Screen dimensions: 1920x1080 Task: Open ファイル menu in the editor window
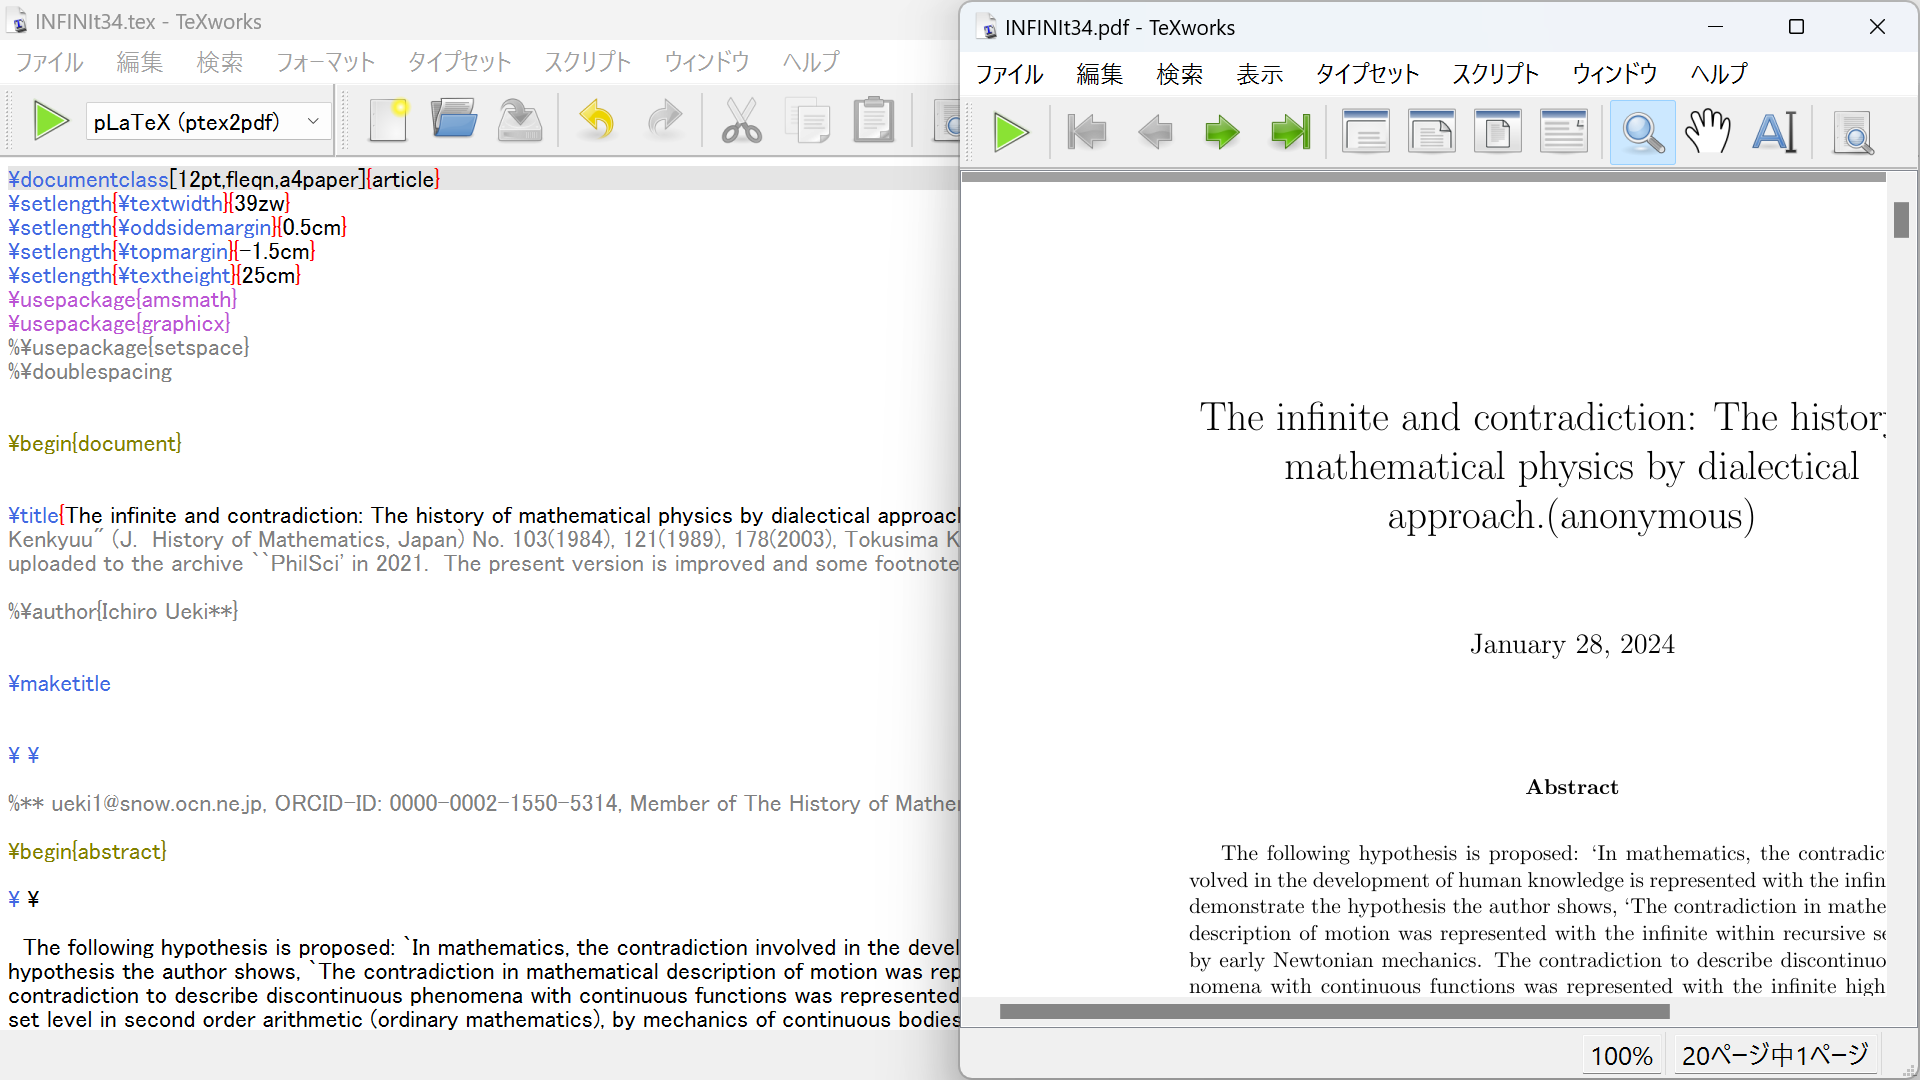[x=50, y=62]
